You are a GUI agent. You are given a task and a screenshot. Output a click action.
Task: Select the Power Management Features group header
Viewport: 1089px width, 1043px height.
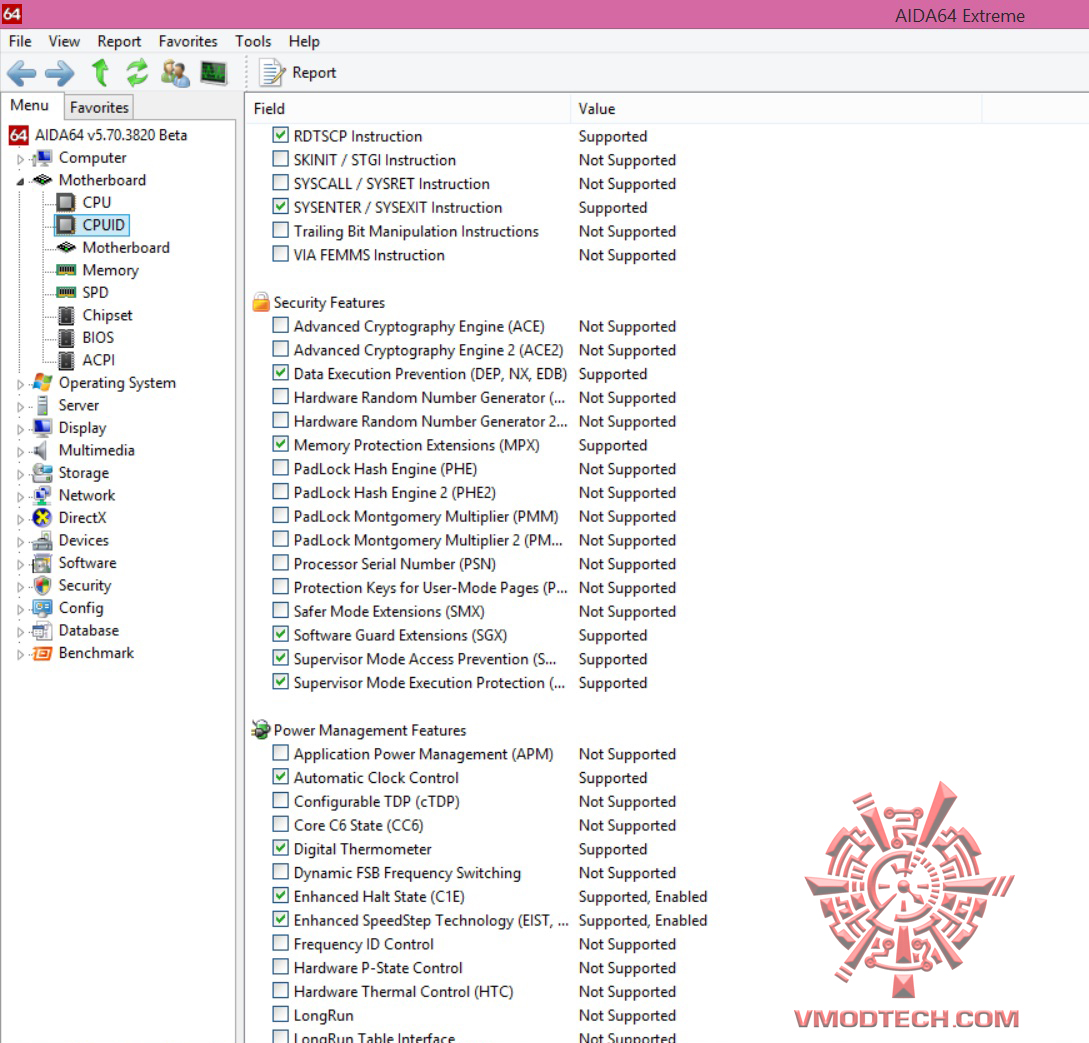tap(369, 730)
